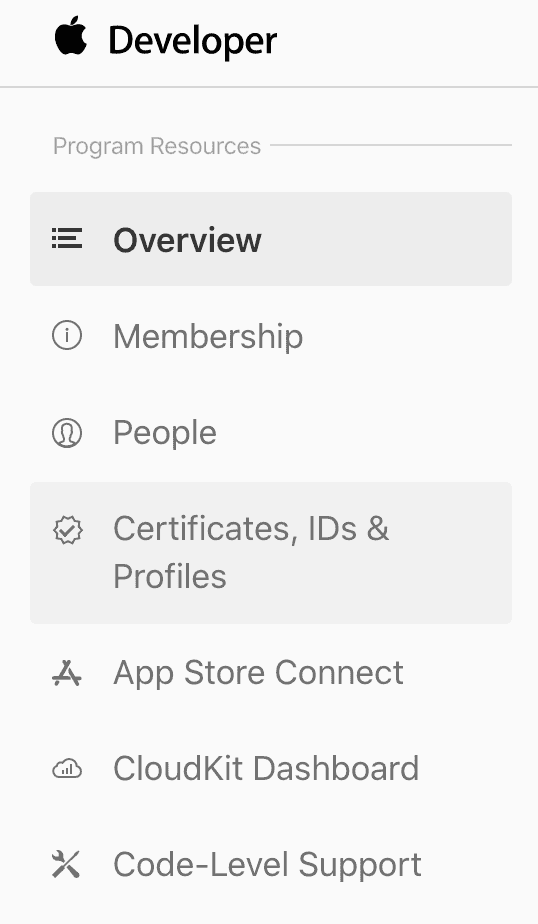
Task: Click the Code-Level Support tools icon
Action: tap(66, 864)
